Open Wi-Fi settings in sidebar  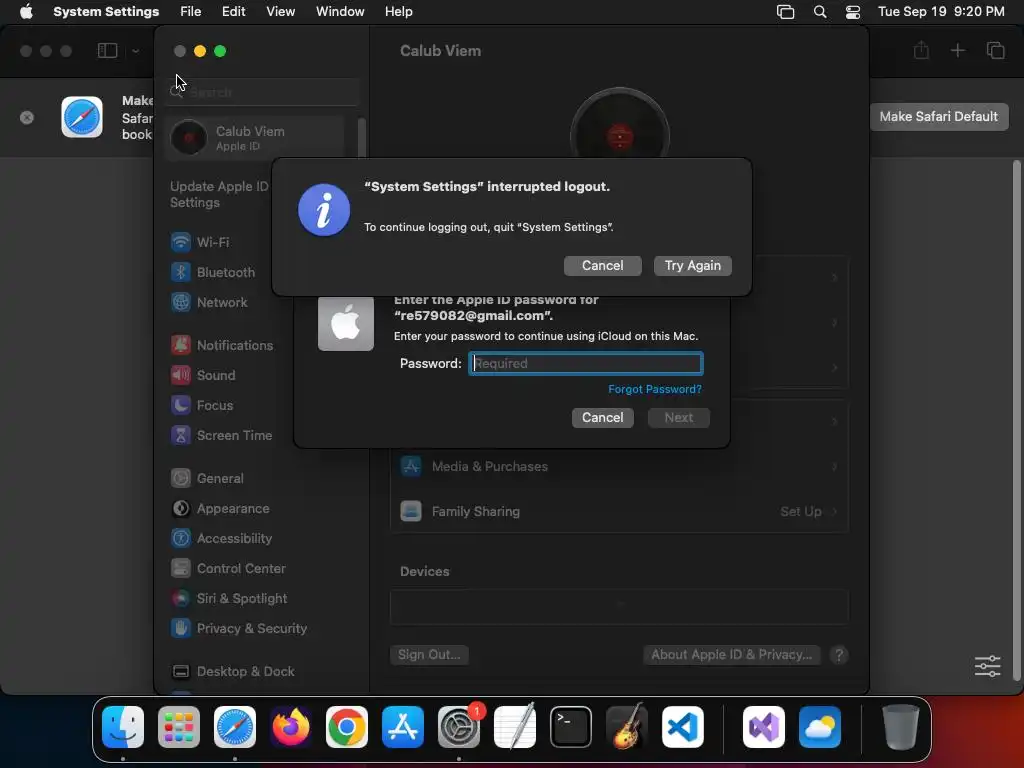pos(213,242)
